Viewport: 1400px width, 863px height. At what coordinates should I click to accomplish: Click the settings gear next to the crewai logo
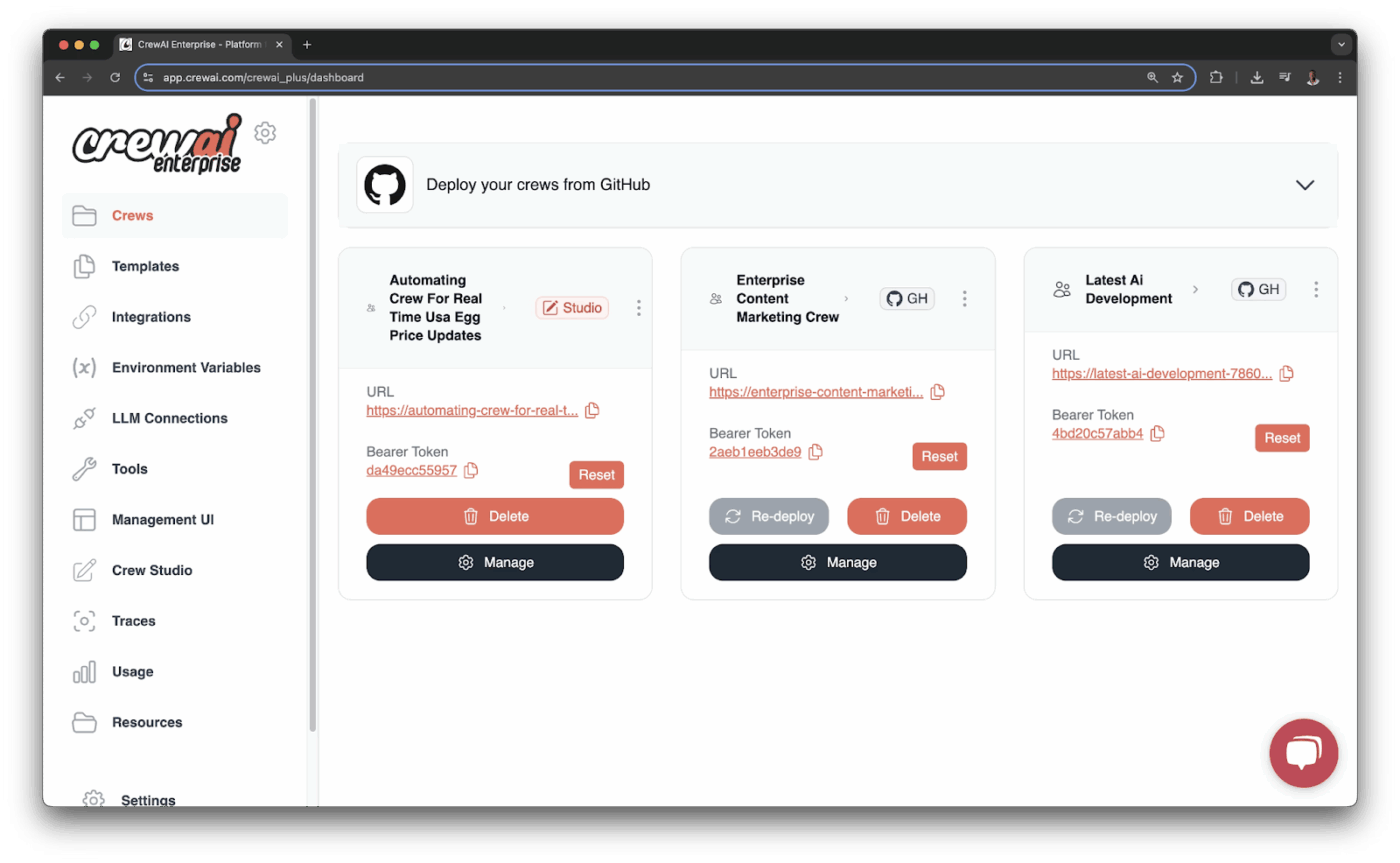(x=264, y=131)
